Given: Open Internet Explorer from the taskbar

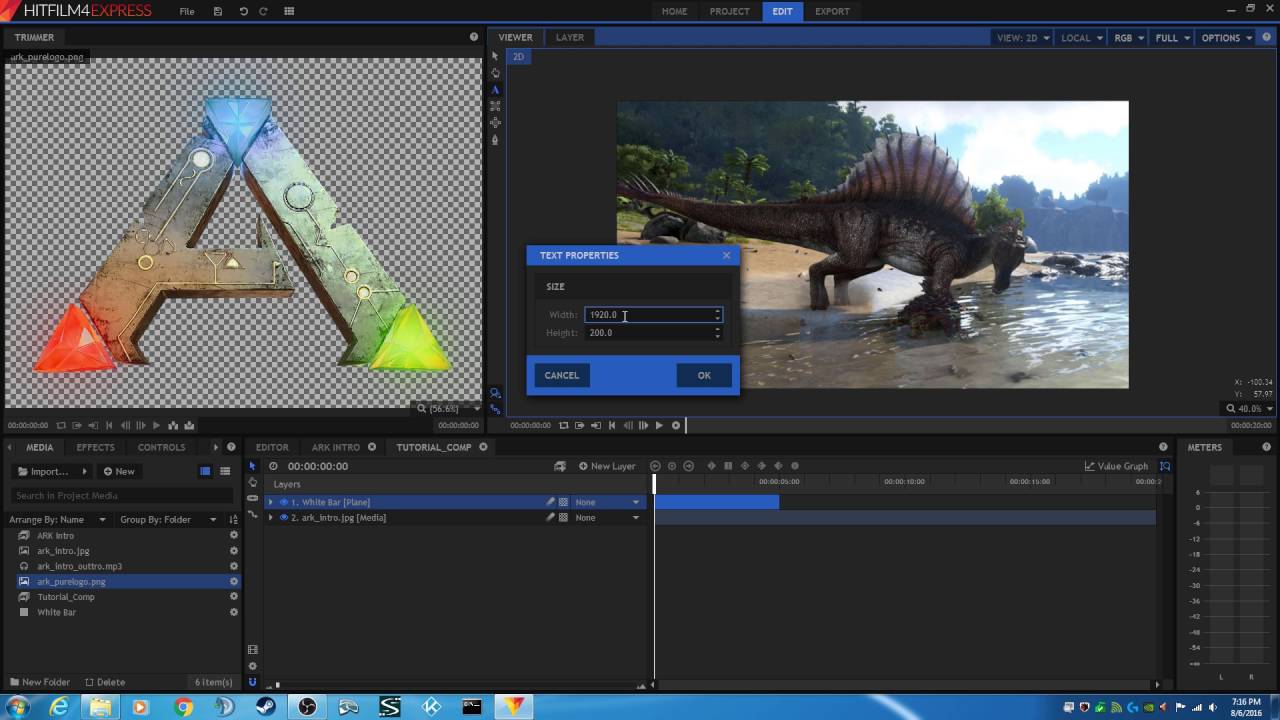Looking at the screenshot, I should tap(59, 706).
